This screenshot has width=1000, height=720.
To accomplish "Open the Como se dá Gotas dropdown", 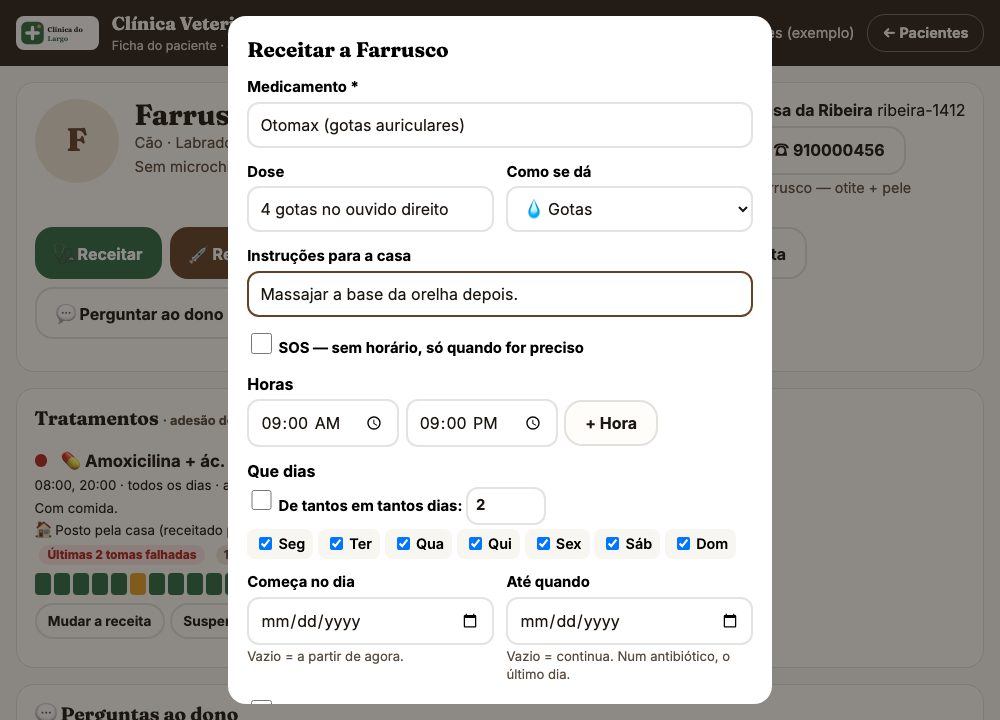I will (629, 209).
